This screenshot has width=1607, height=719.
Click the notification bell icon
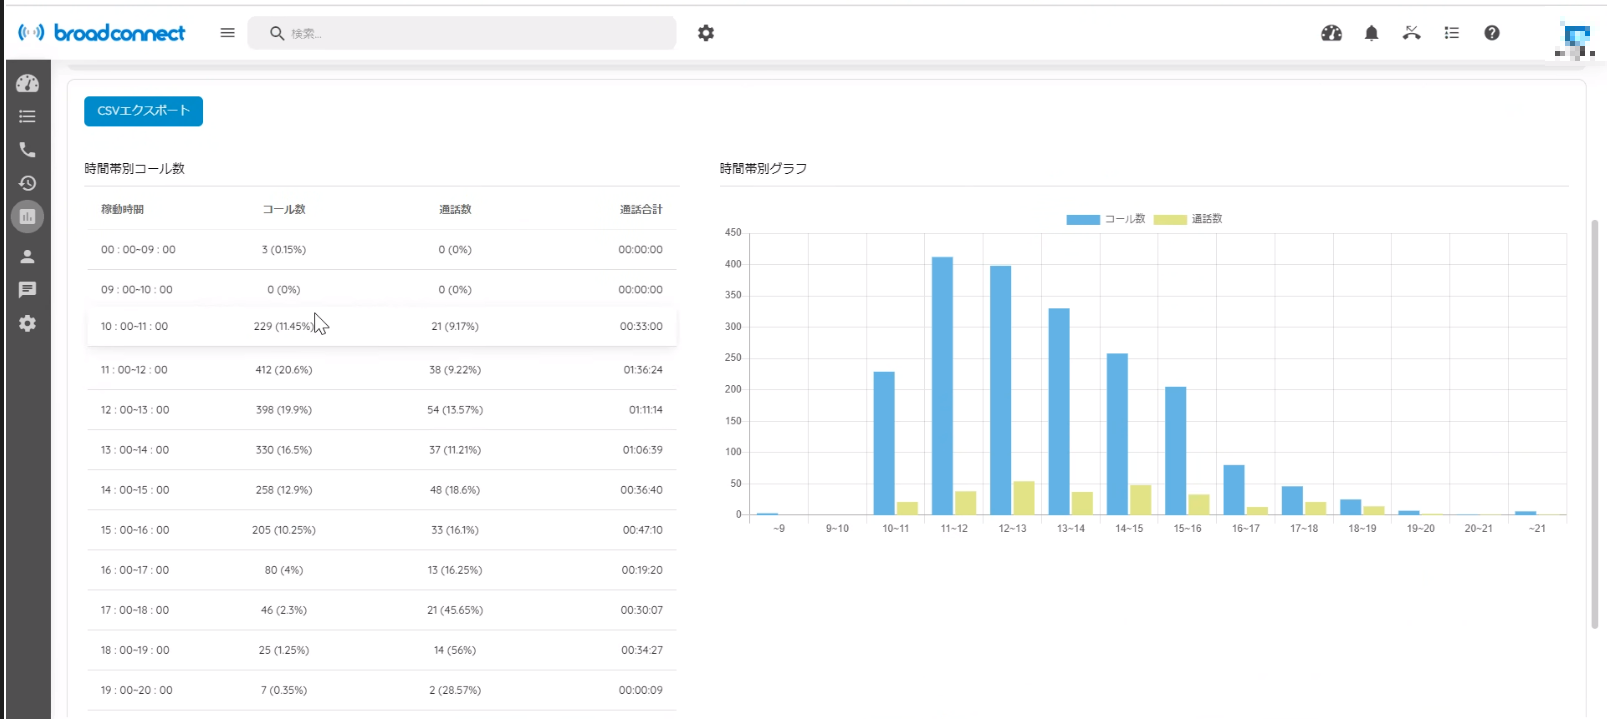coord(1371,33)
